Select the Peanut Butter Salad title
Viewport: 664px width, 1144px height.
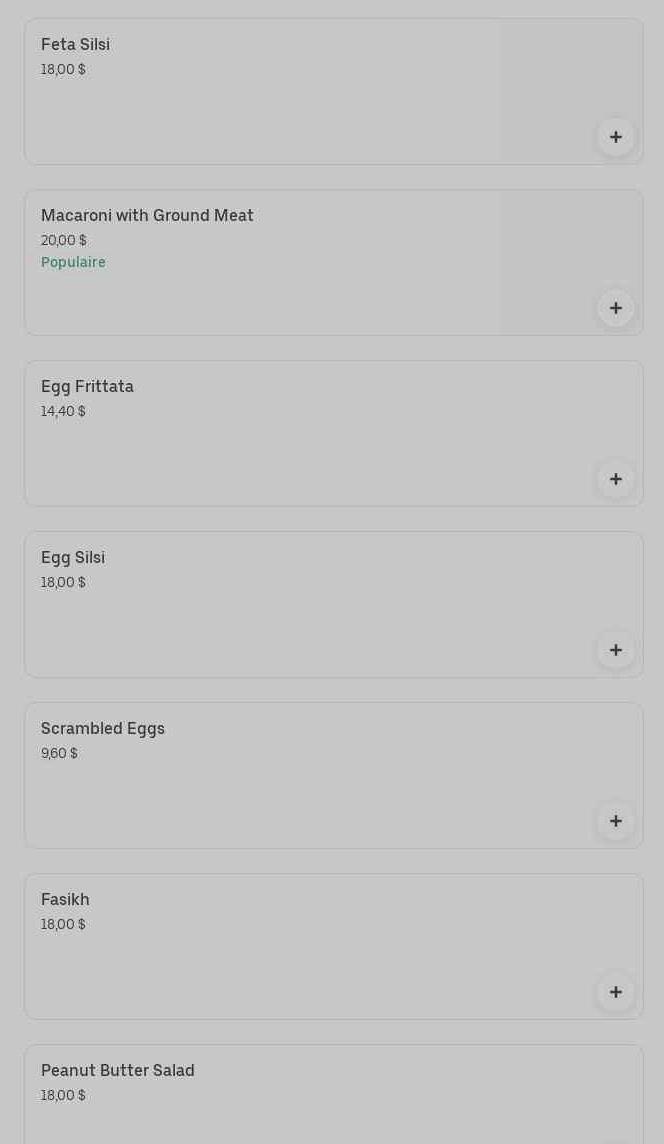(118, 1070)
